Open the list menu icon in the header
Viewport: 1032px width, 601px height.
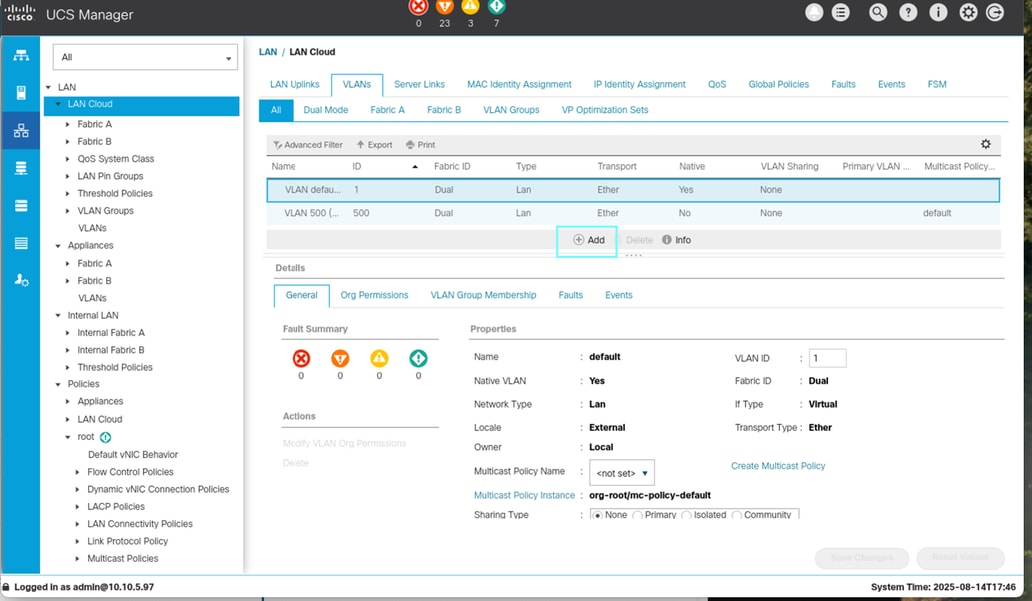coord(840,13)
